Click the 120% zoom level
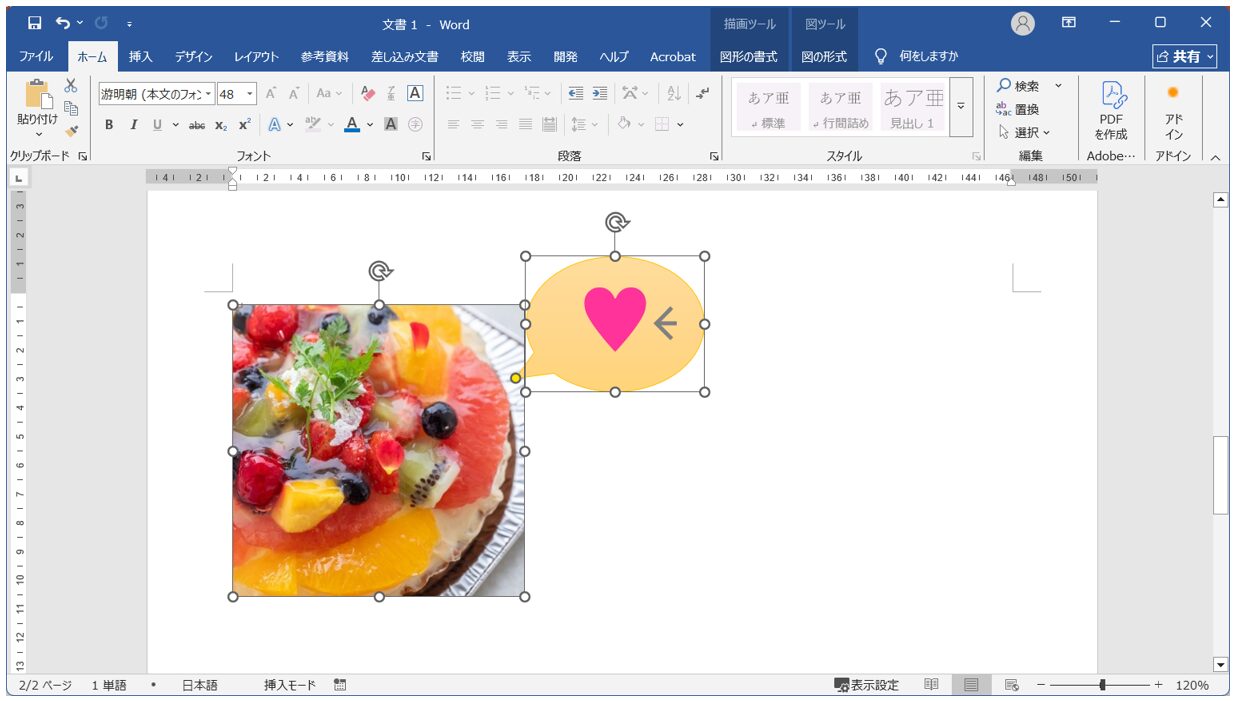1235x701 pixels. pos(1192,685)
